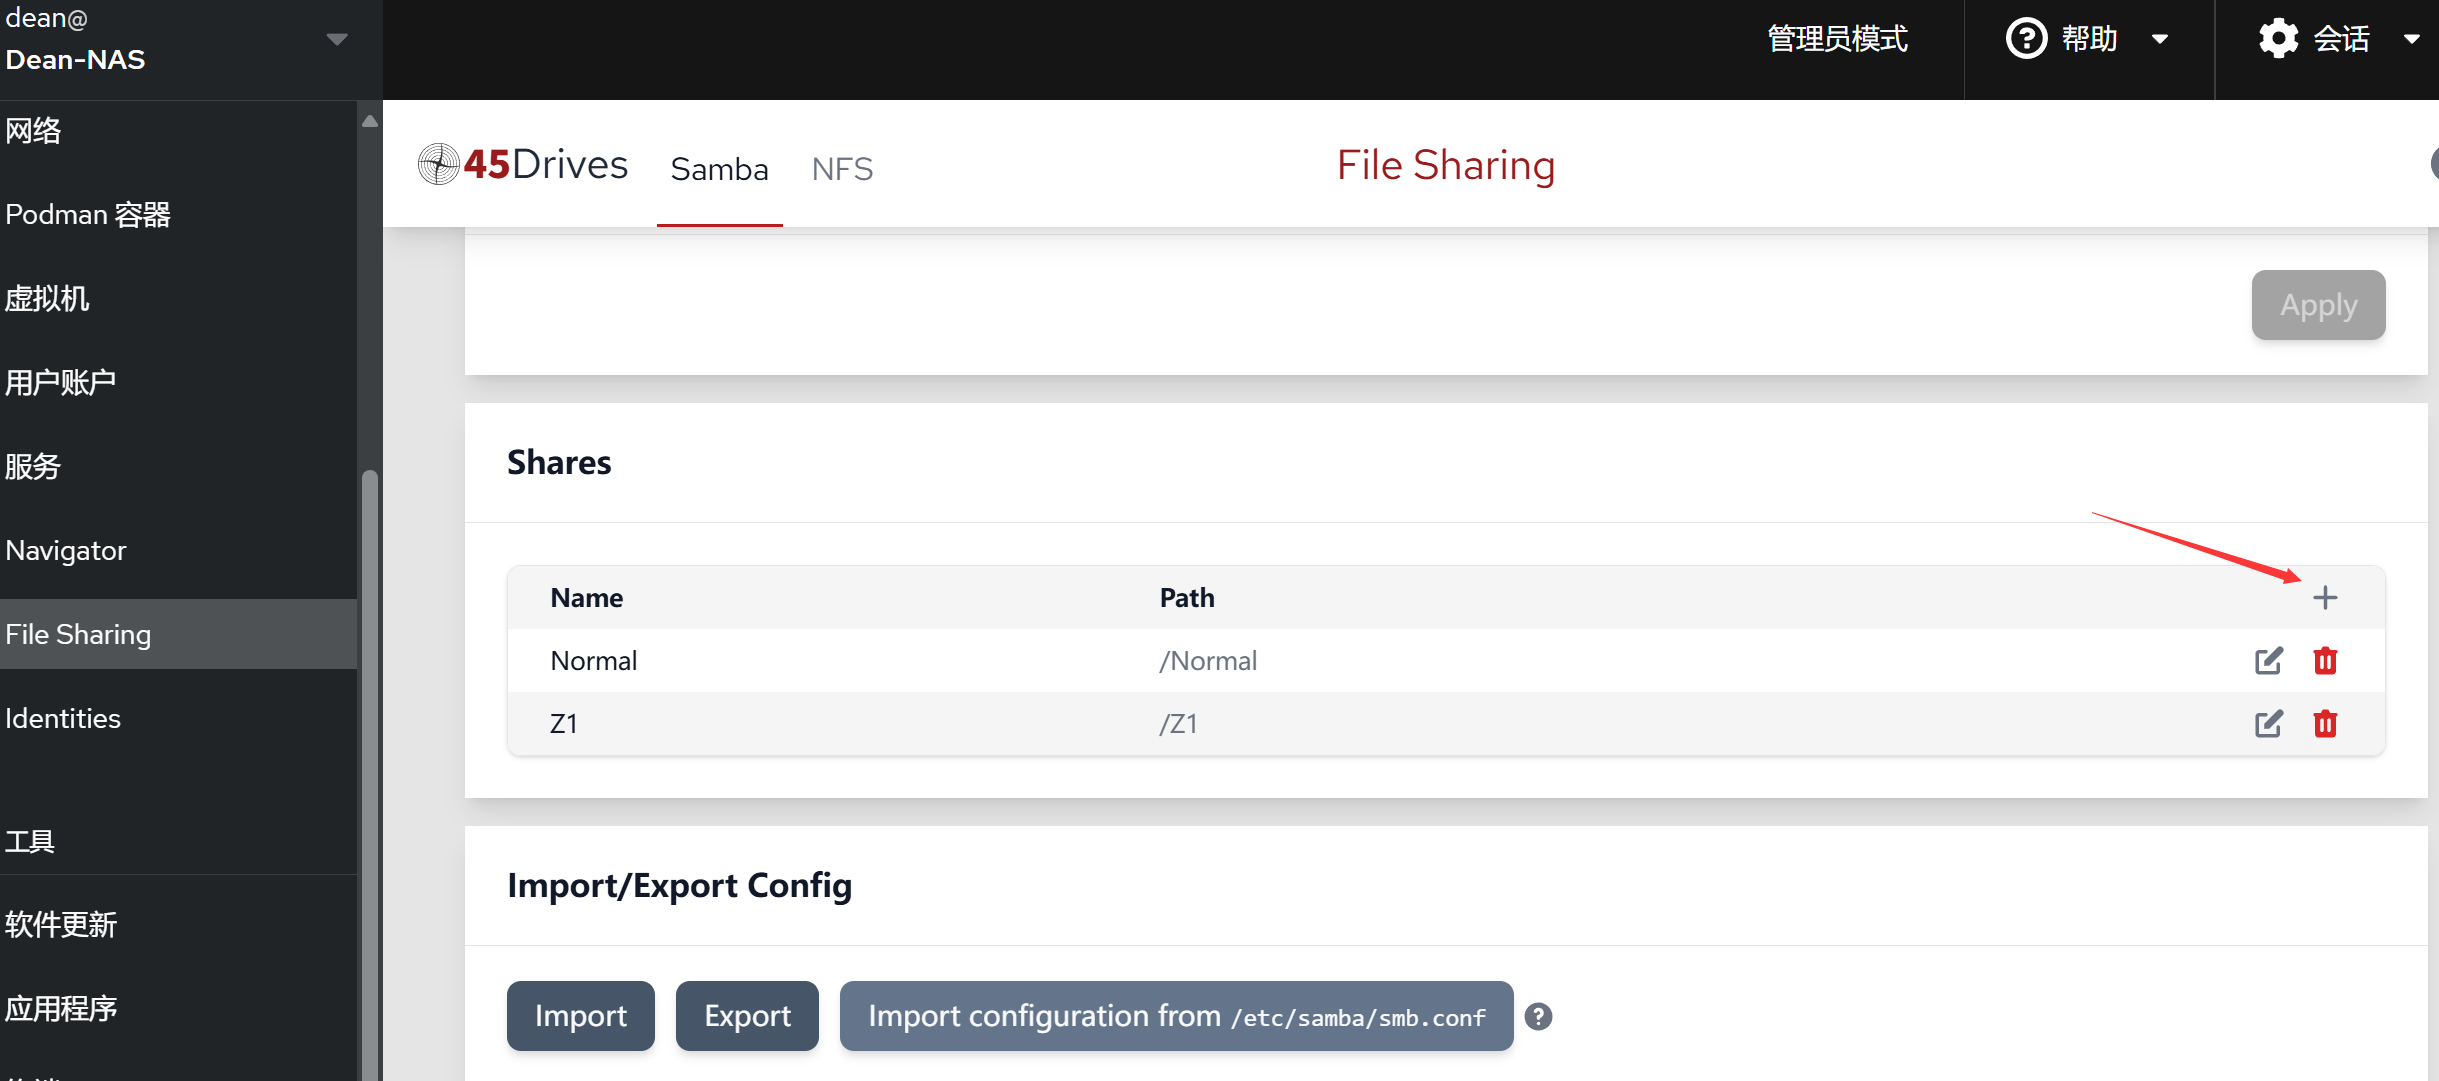Click the plus icon to add share

tap(2325, 597)
